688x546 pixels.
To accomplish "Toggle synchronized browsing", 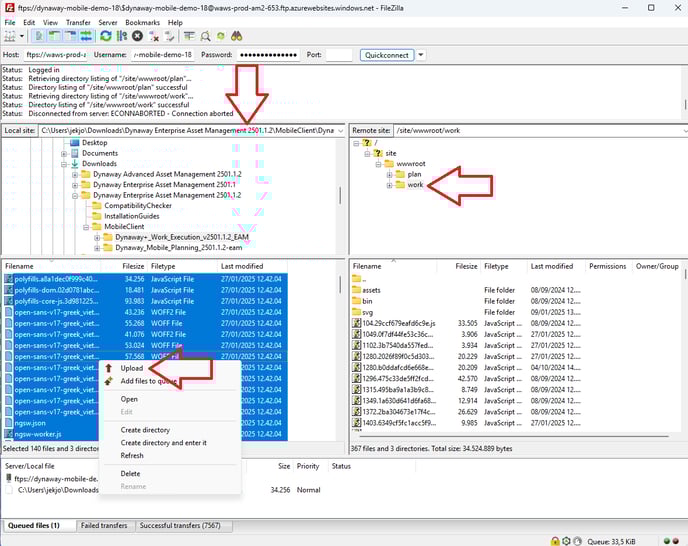I will (x=221, y=36).
